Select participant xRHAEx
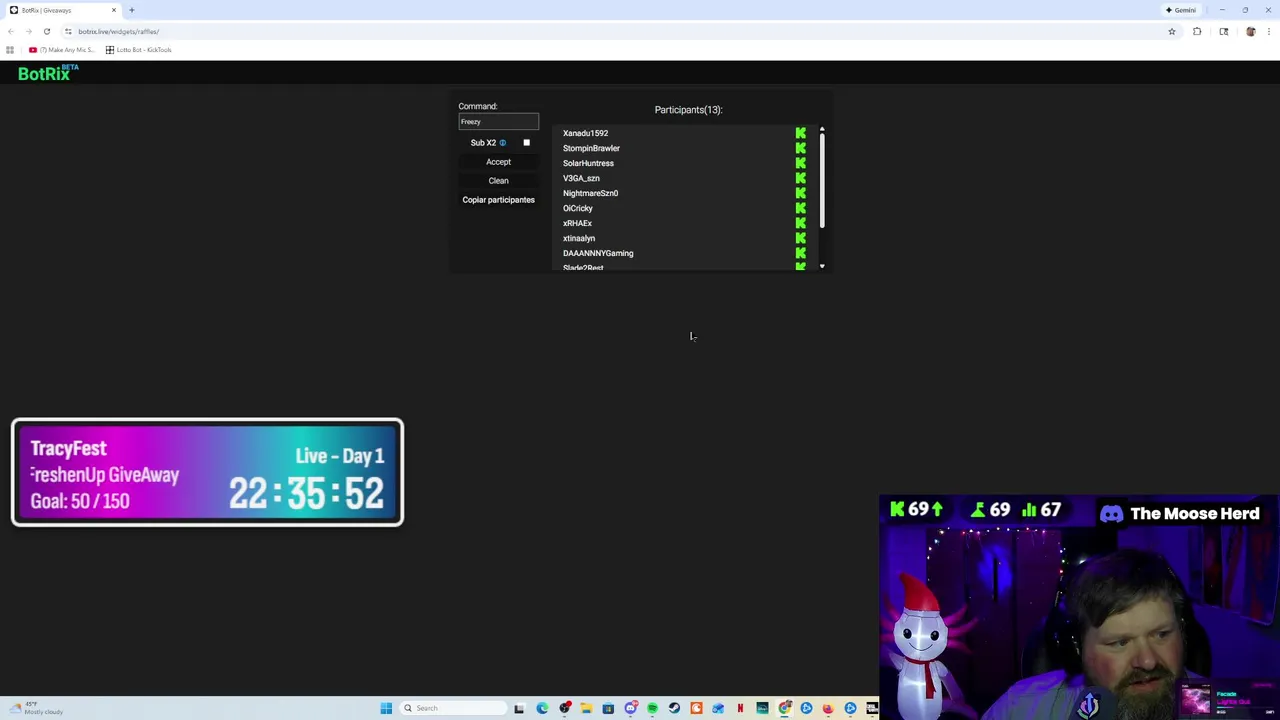 click(577, 223)
